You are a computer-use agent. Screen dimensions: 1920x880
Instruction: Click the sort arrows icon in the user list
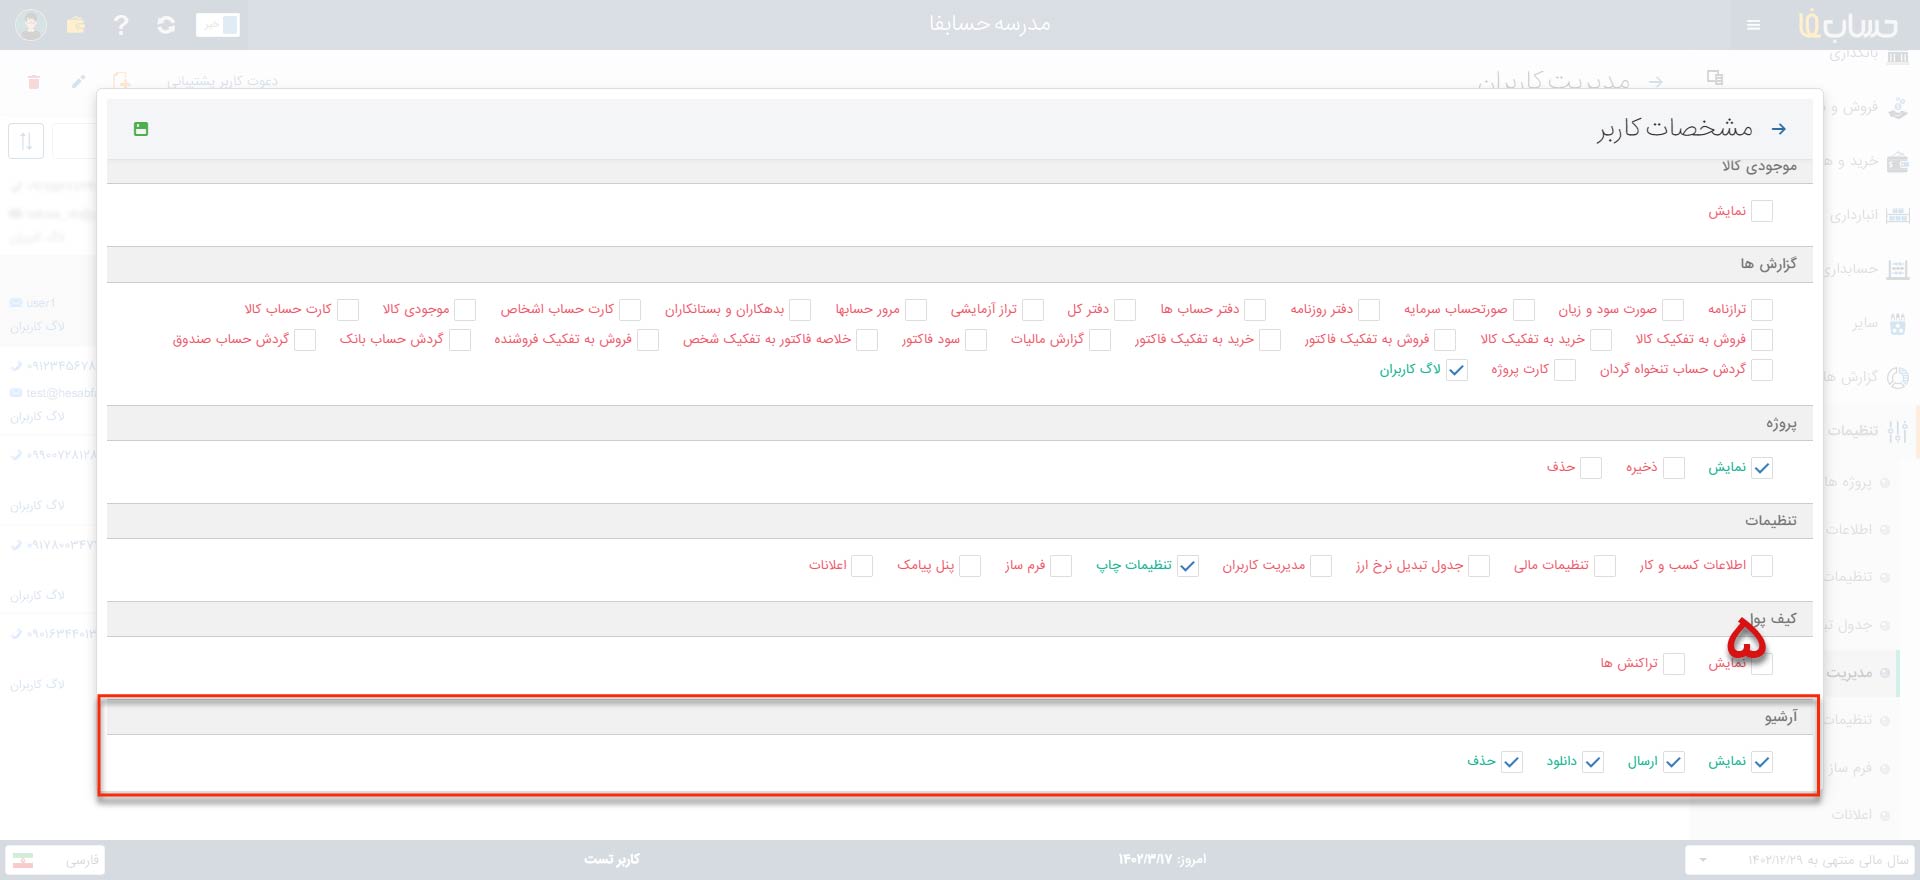point(26,141)
